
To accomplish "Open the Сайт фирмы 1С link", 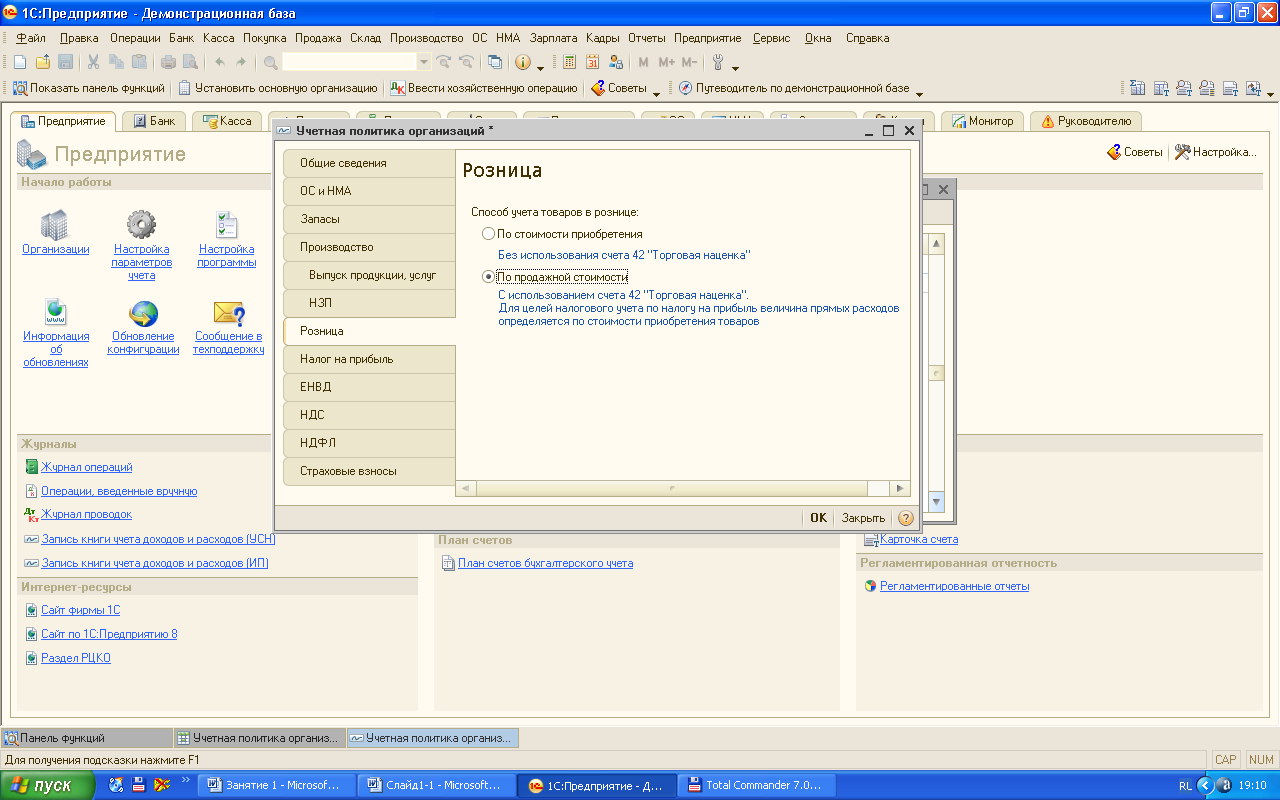I will pyautogui.click(x=80, y=610).
